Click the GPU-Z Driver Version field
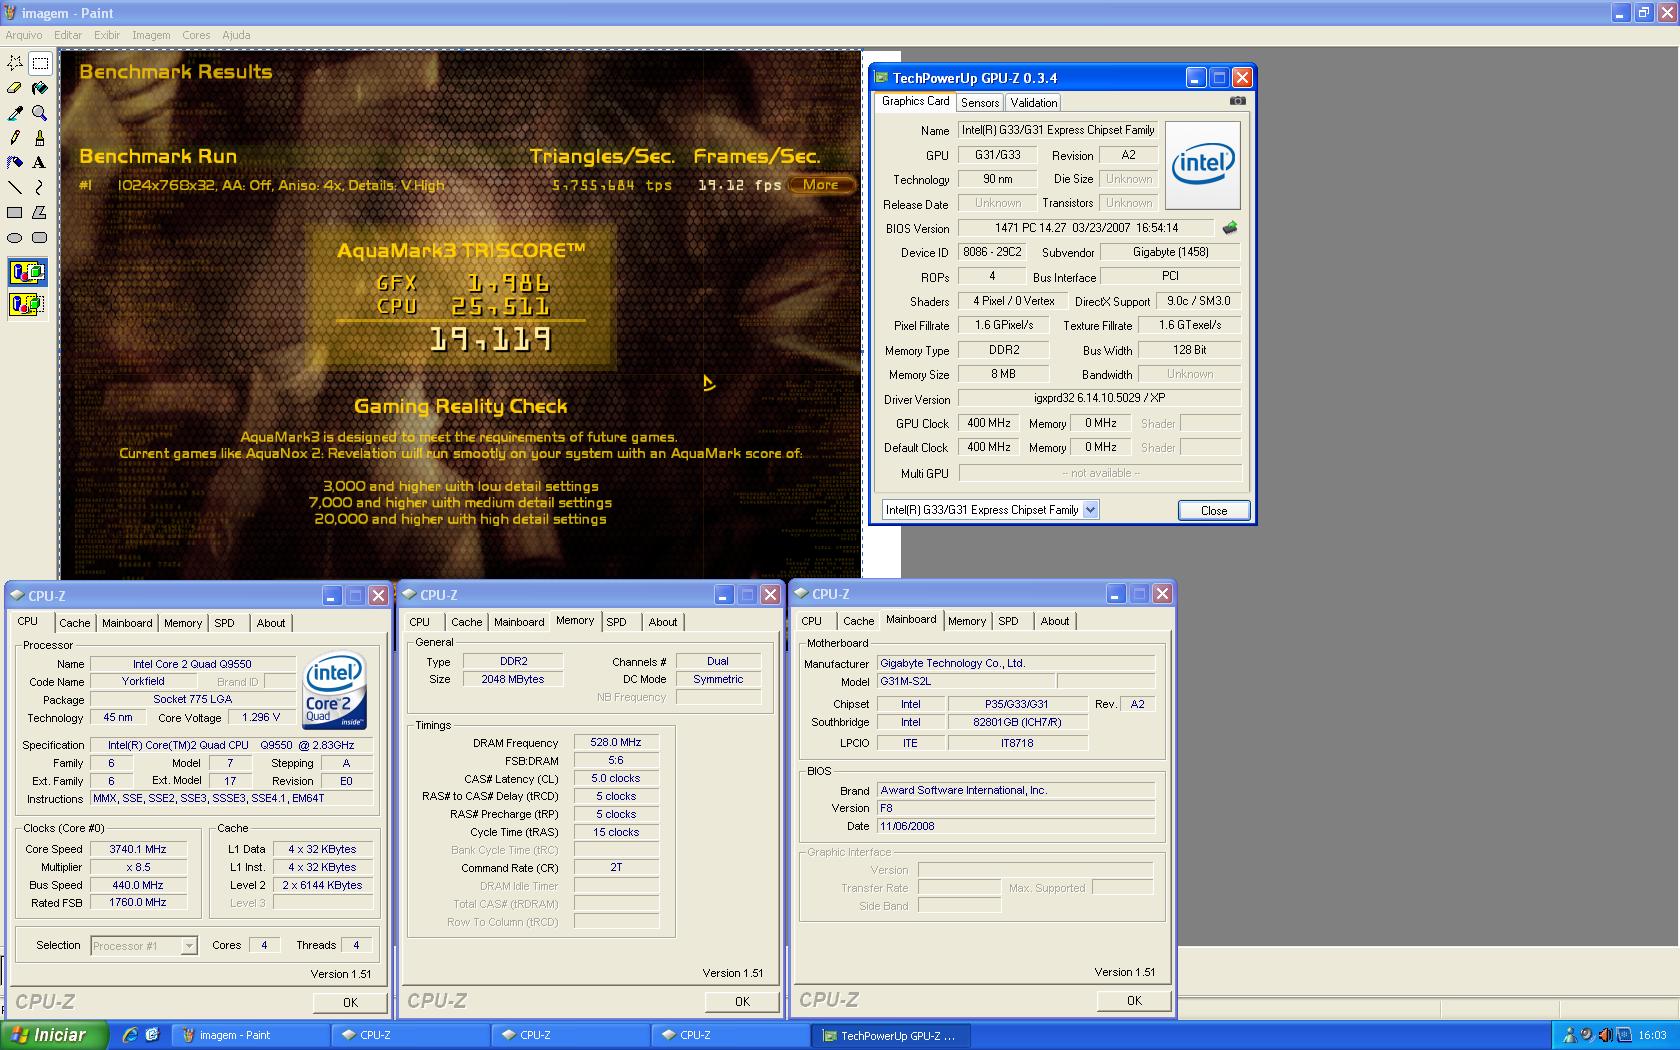1680x1050 pixels. pos(1100,398)
